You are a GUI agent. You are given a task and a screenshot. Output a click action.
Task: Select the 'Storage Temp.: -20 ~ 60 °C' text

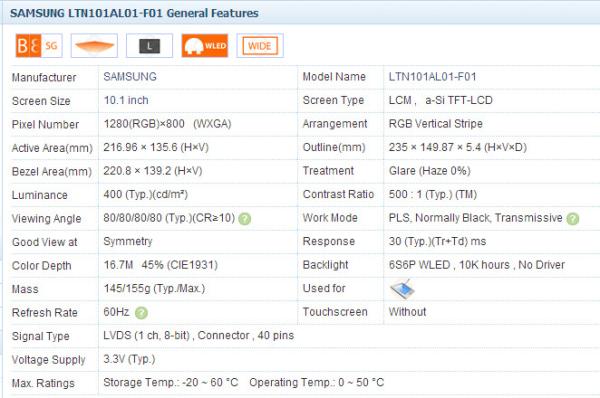point(171,383)
